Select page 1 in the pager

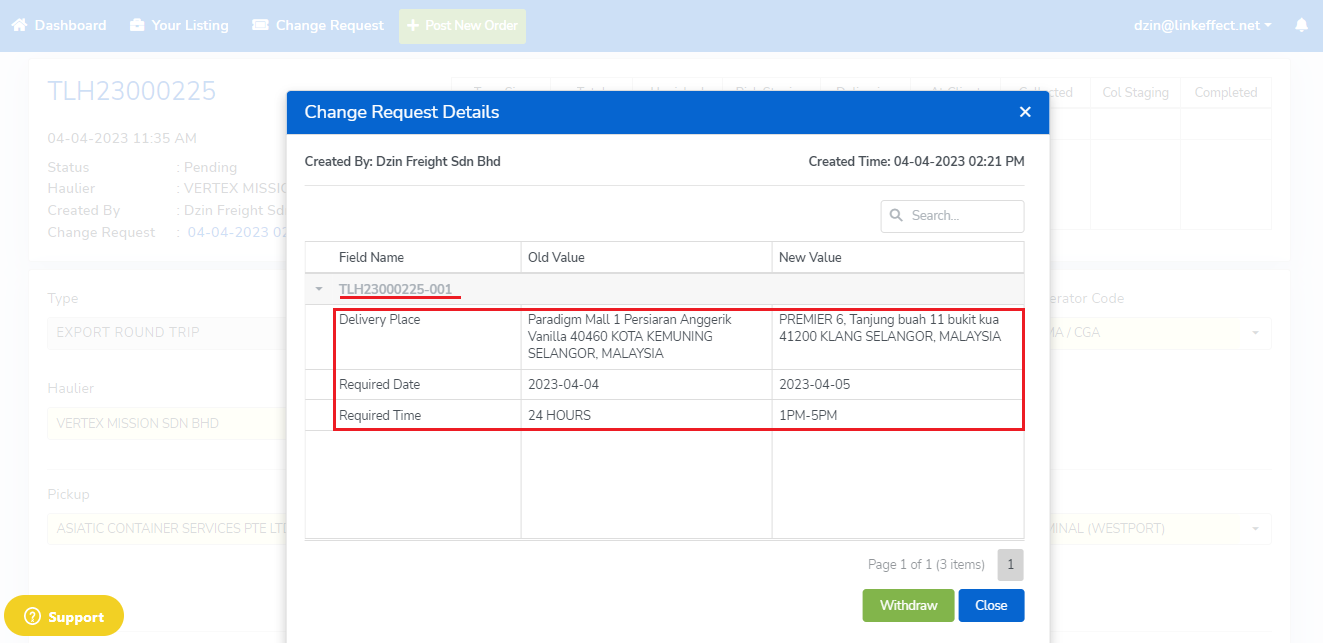coord(1010,565)
